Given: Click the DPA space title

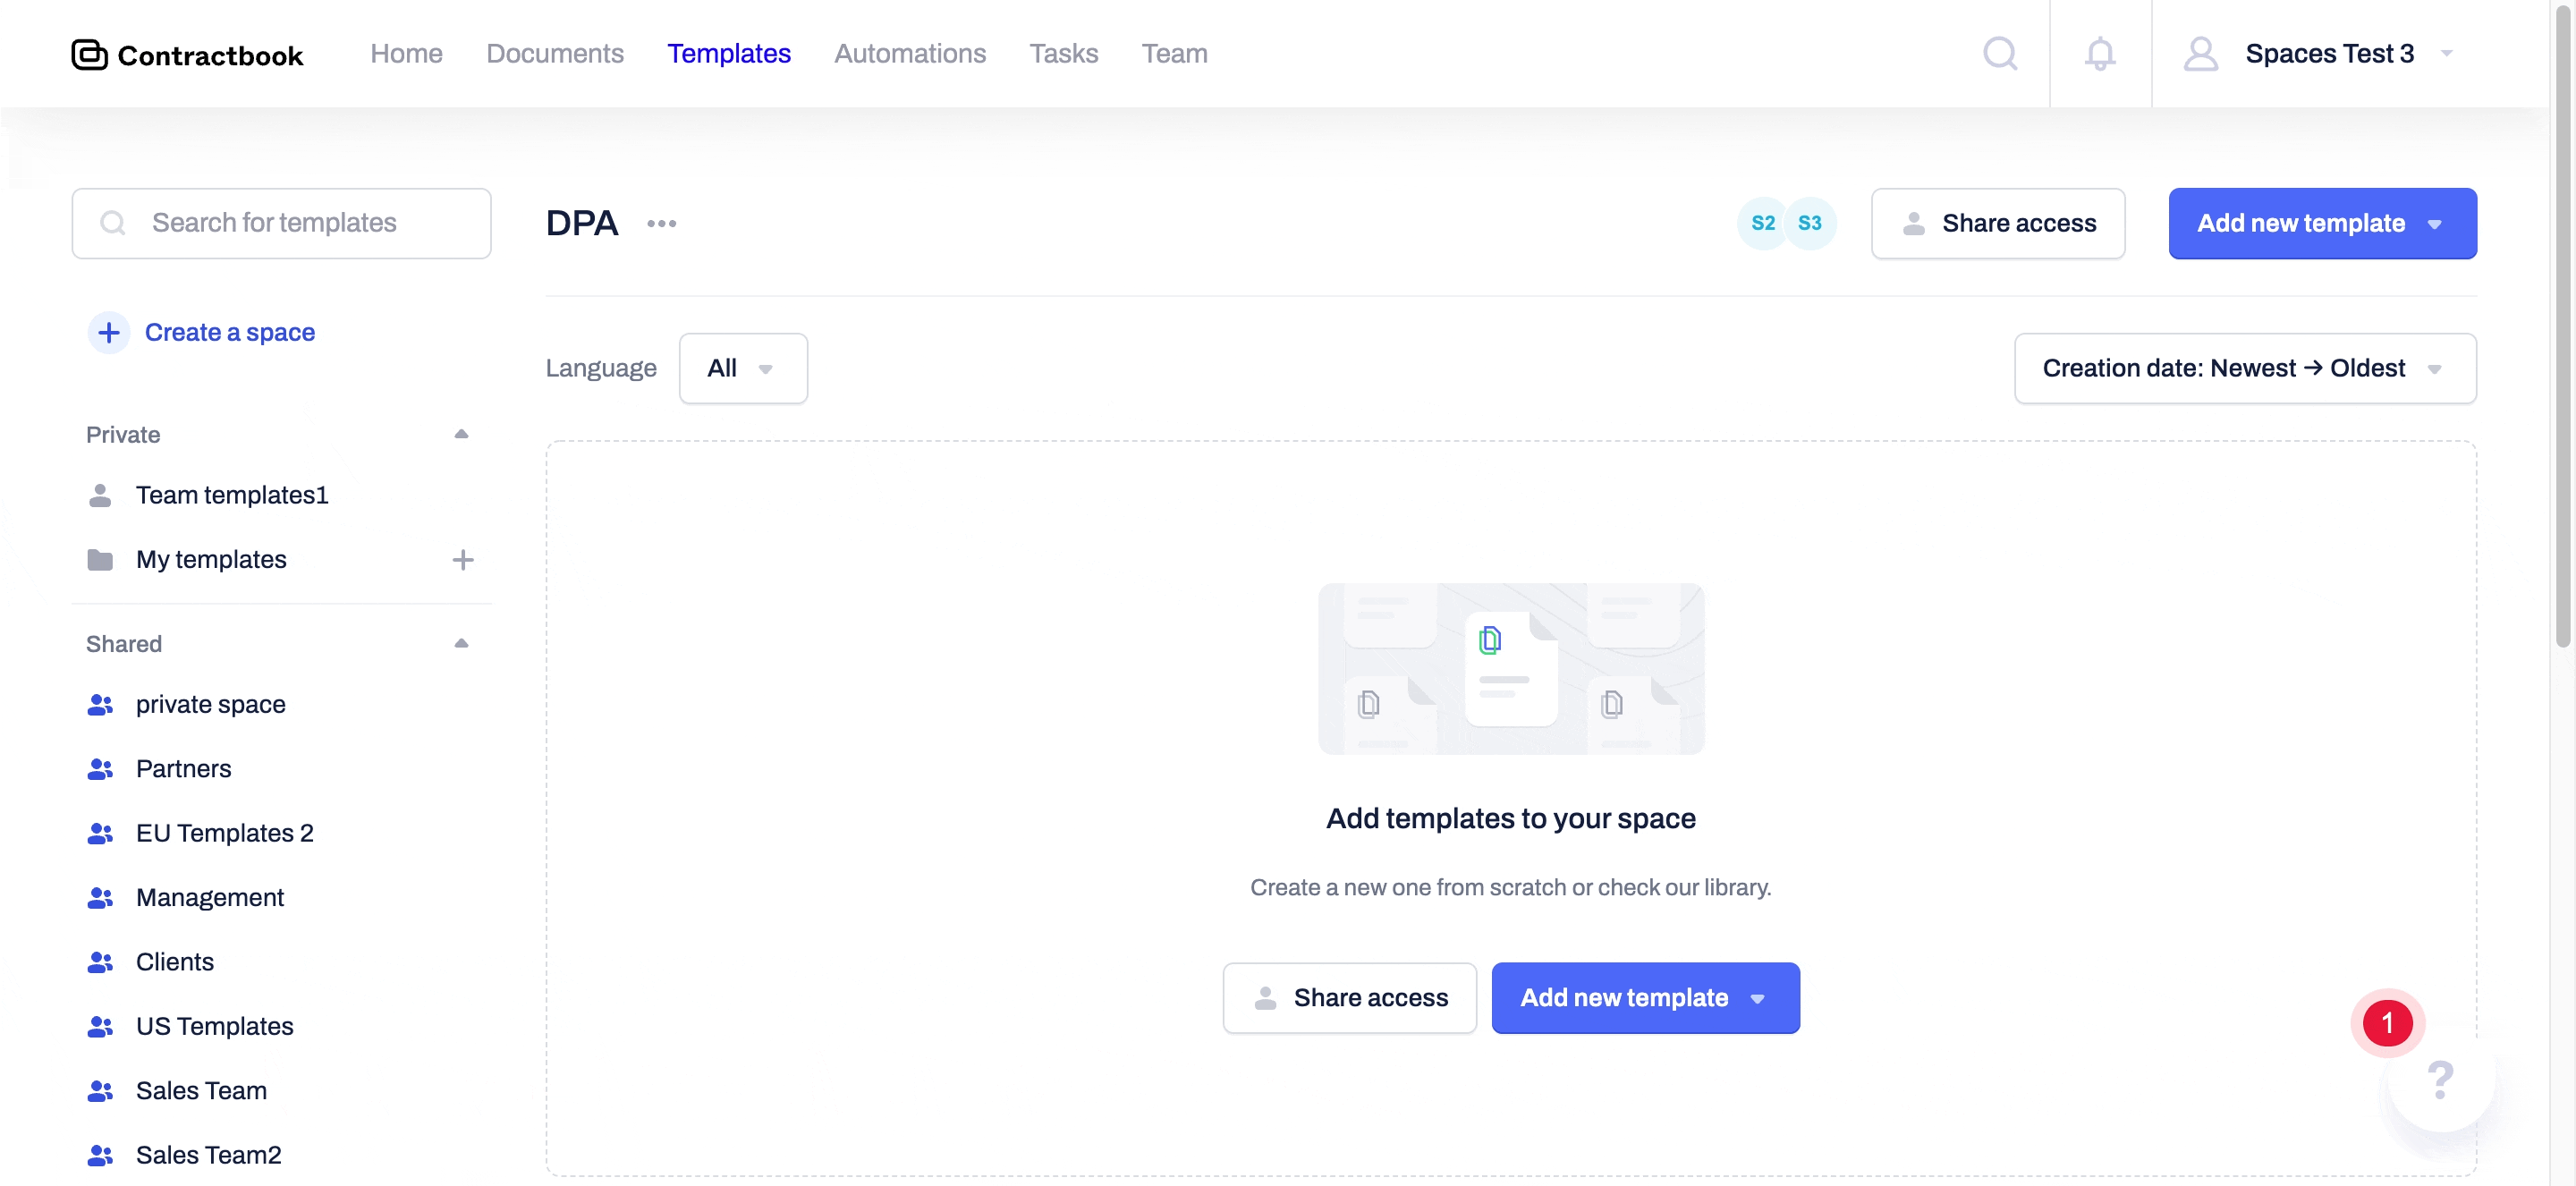Looking at the screenshot, I should click(582, 223).
